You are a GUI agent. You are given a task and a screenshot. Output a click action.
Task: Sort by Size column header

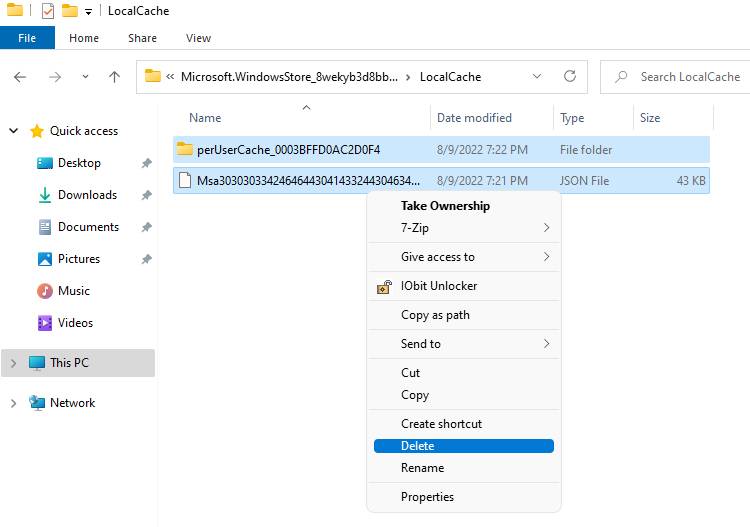tap(650, 118)
